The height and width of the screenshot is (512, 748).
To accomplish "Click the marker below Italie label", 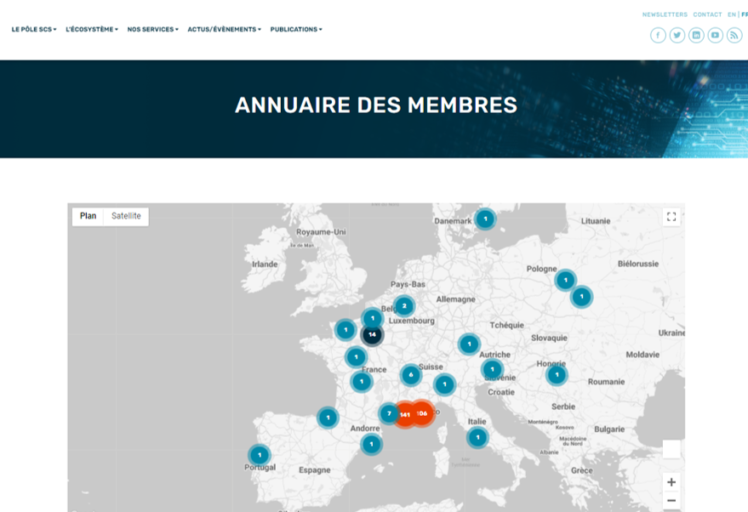I will click(x=478, y=437).
